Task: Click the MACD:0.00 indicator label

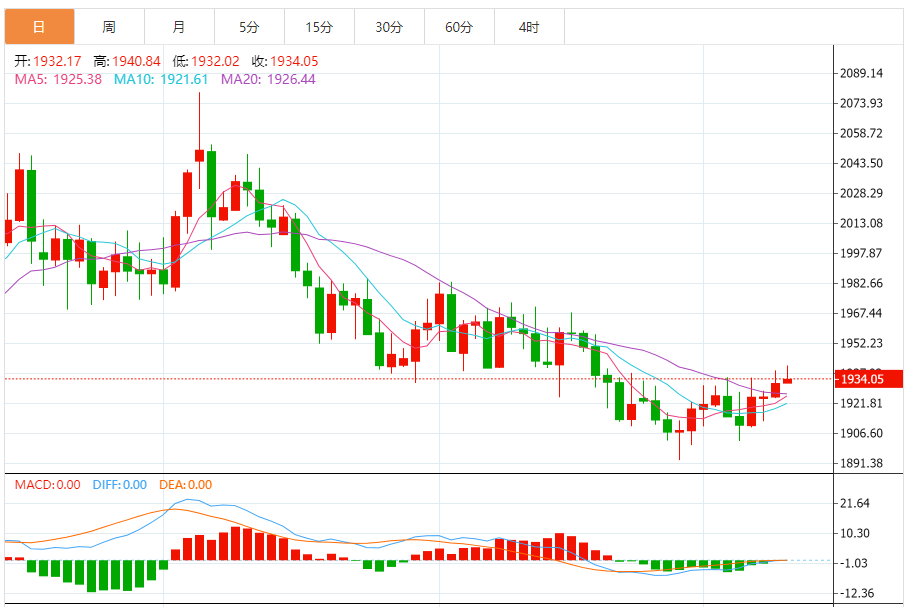Action: (x=48, y=484)
